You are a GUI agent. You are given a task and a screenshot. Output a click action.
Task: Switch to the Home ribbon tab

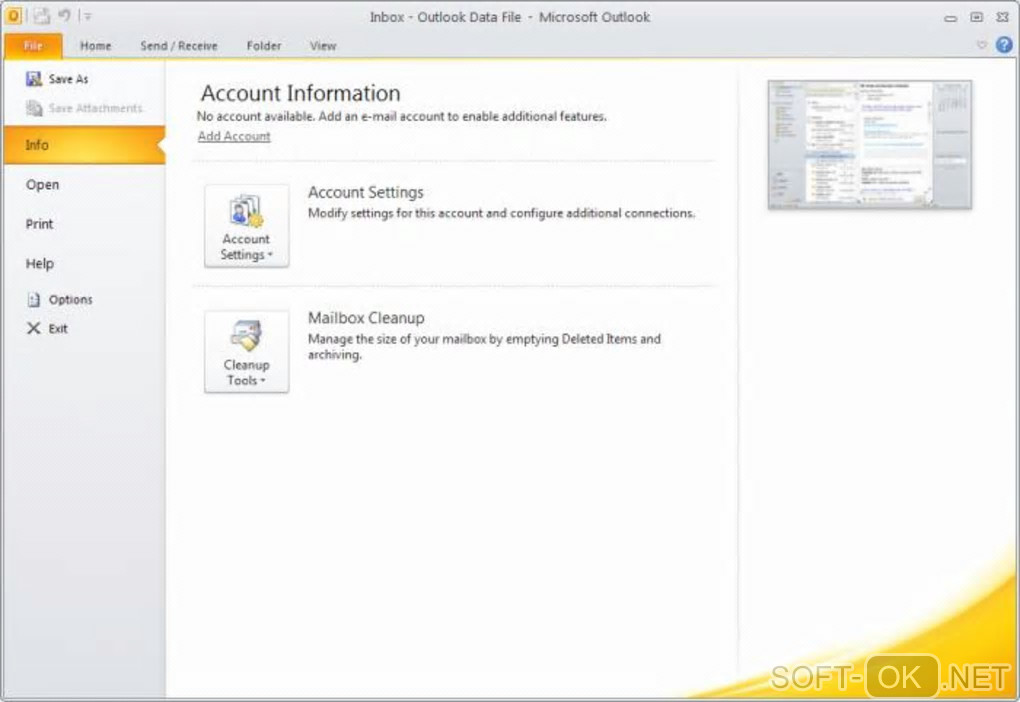96,46
